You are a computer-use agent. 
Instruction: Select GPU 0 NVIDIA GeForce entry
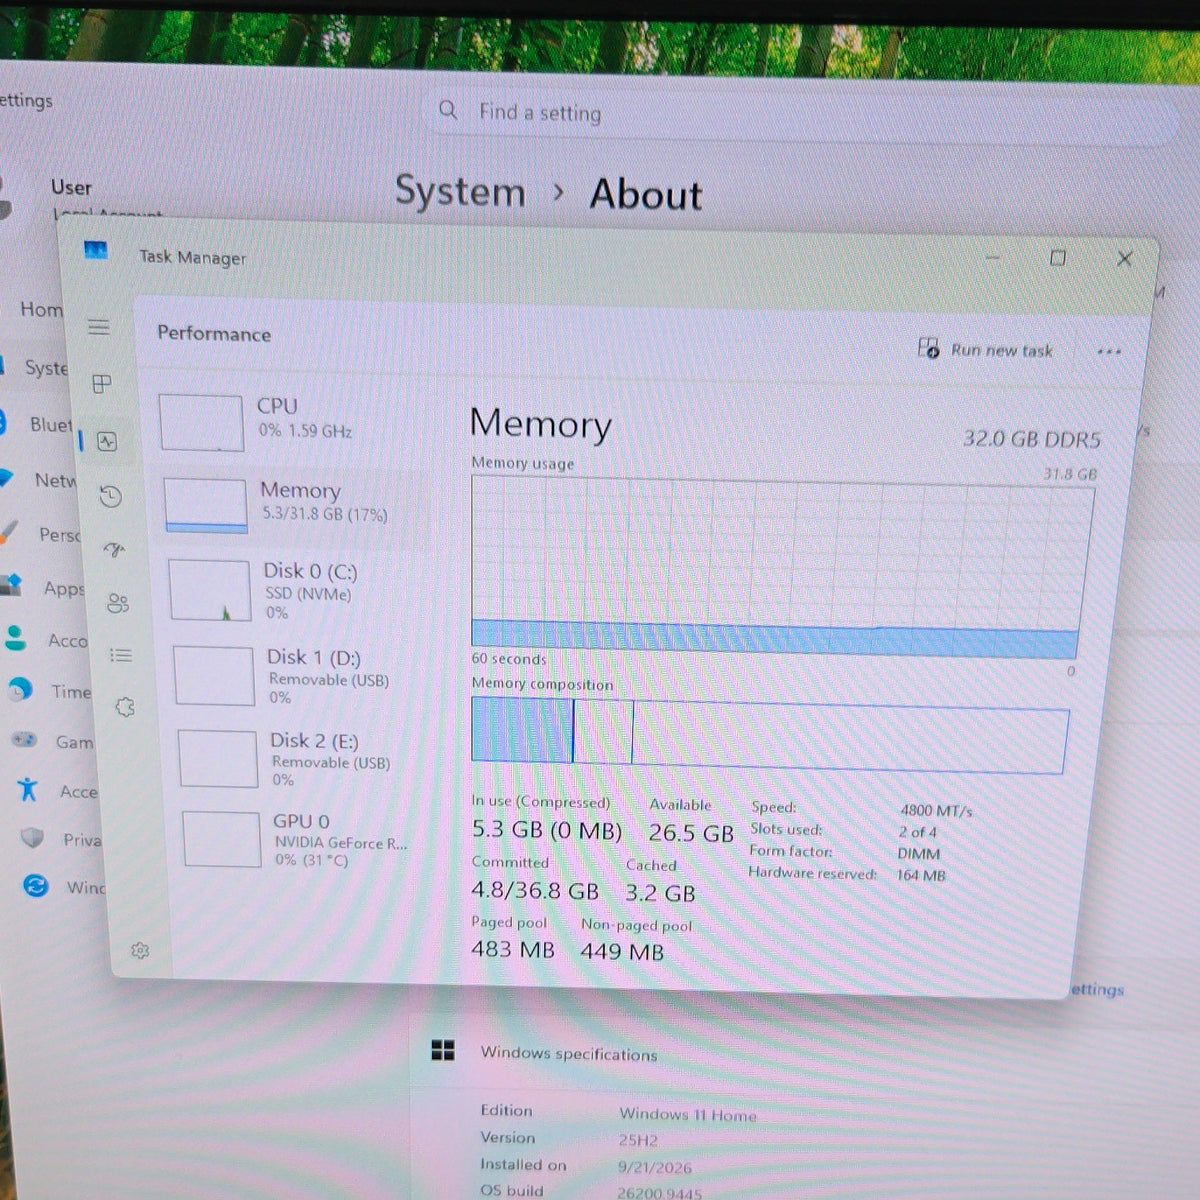click(x=304, y=840)
